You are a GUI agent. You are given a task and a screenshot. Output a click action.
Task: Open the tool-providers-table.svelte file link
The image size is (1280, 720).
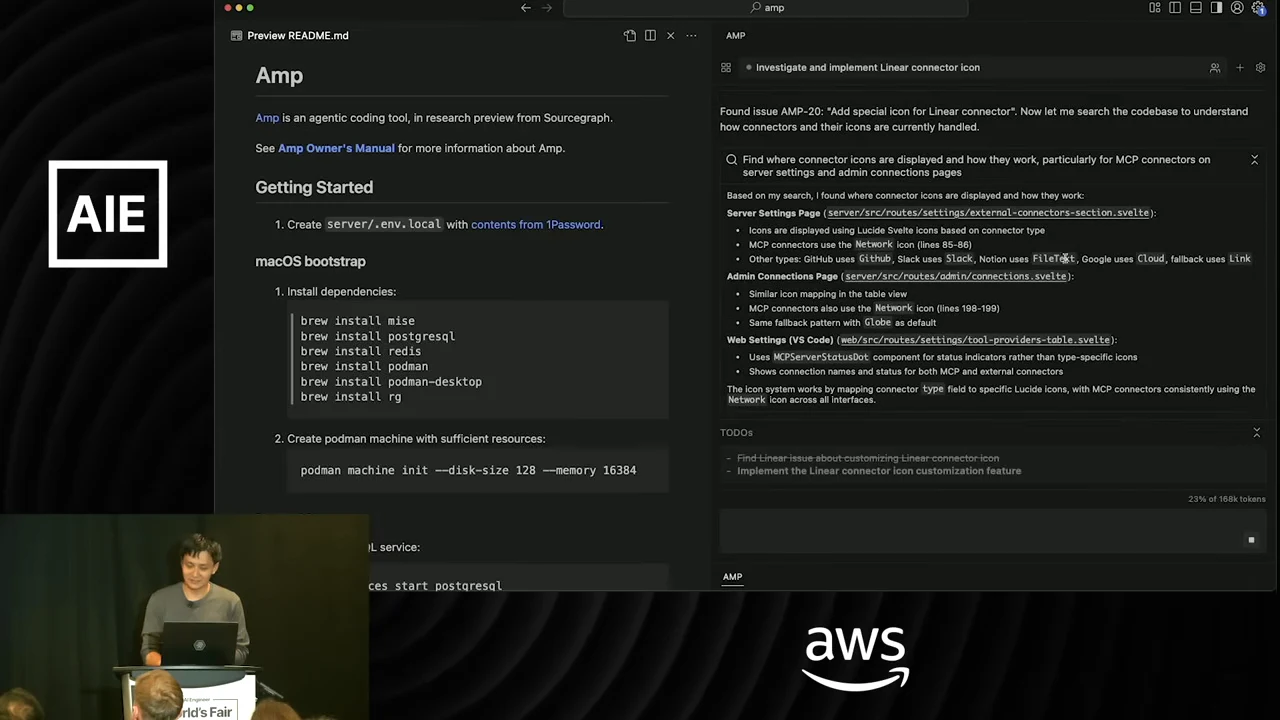[x=975, y=340]
